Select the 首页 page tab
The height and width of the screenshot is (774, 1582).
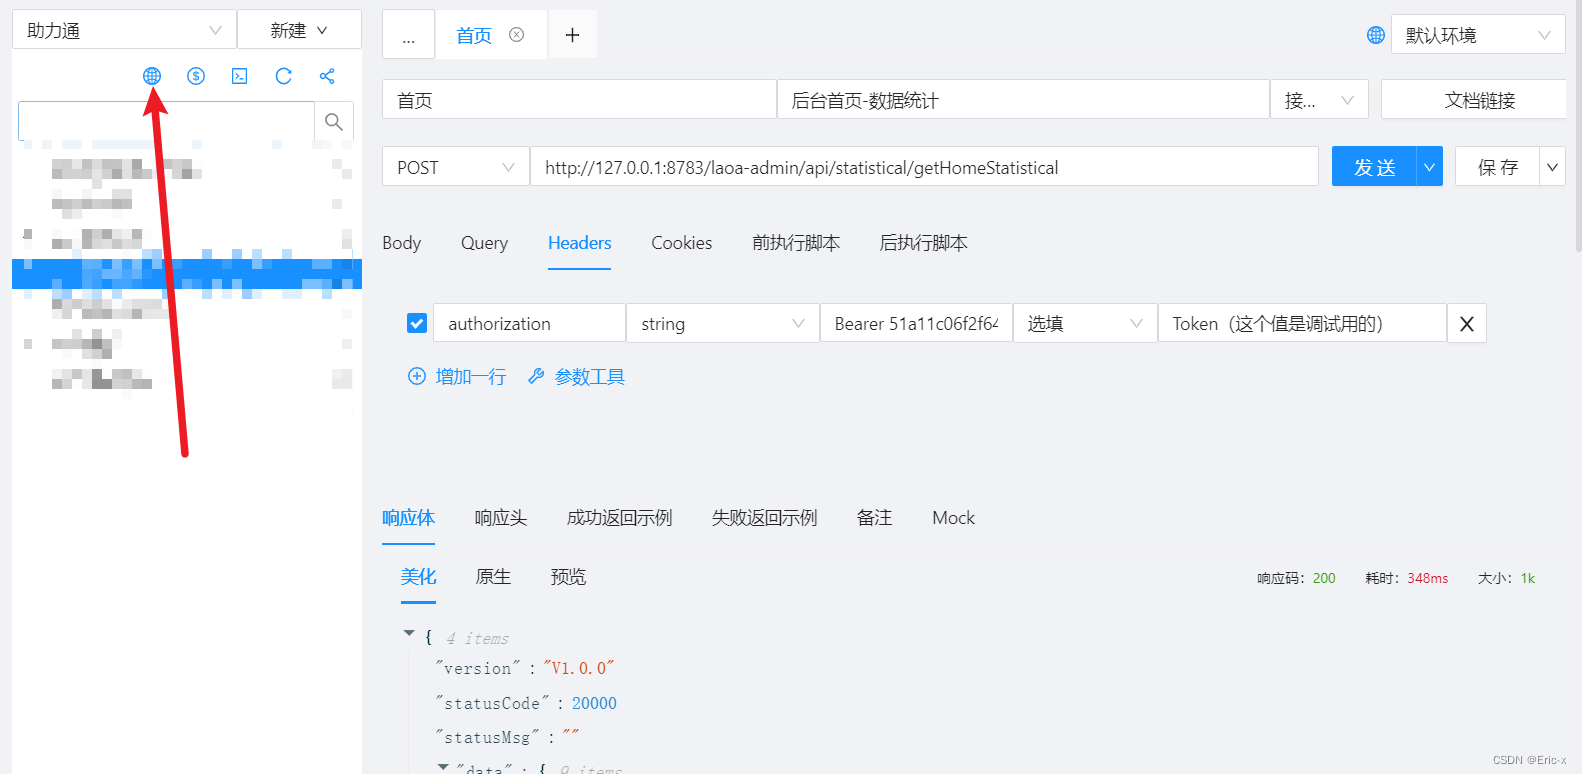point(474,35)
